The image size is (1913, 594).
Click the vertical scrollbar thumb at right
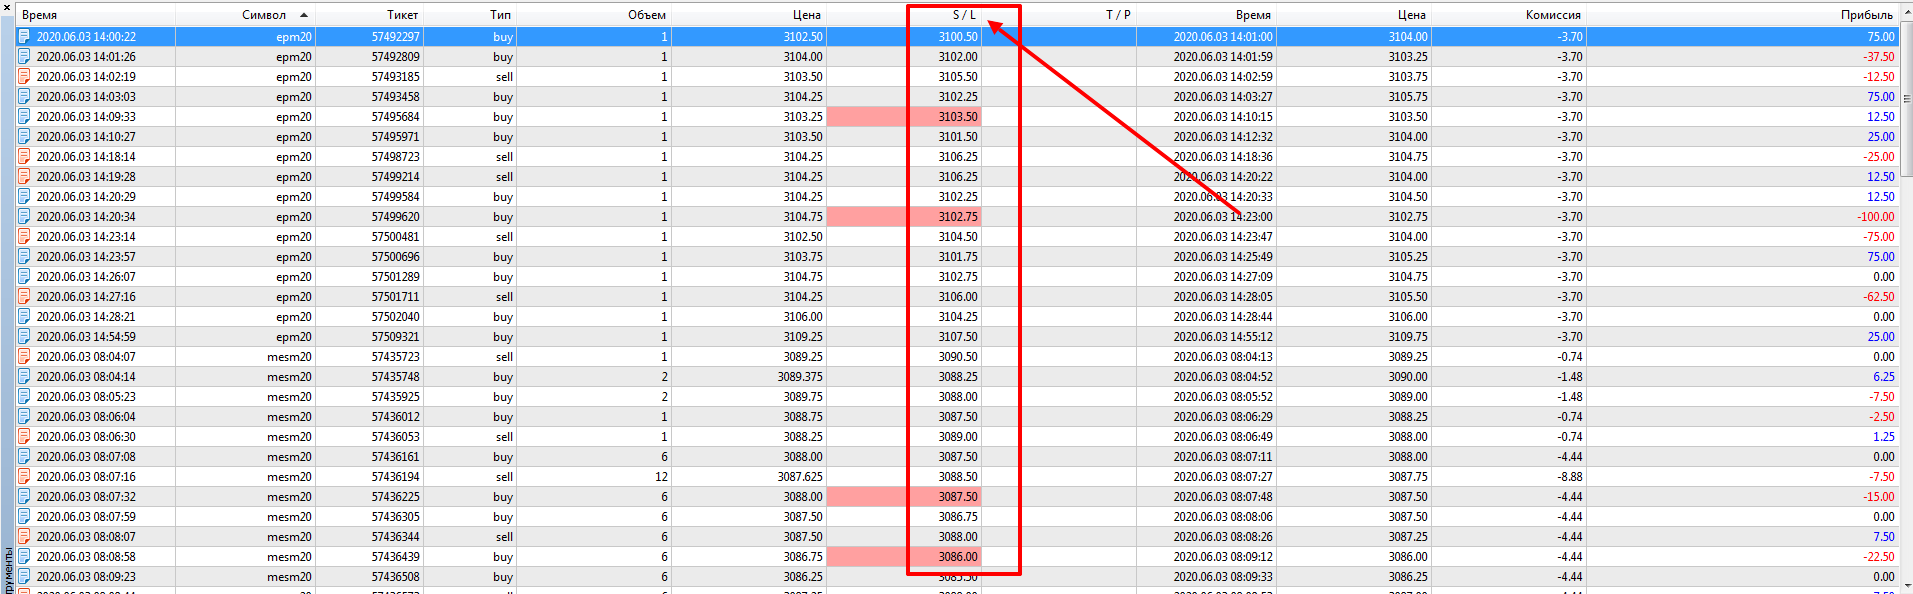(1906, 99)
